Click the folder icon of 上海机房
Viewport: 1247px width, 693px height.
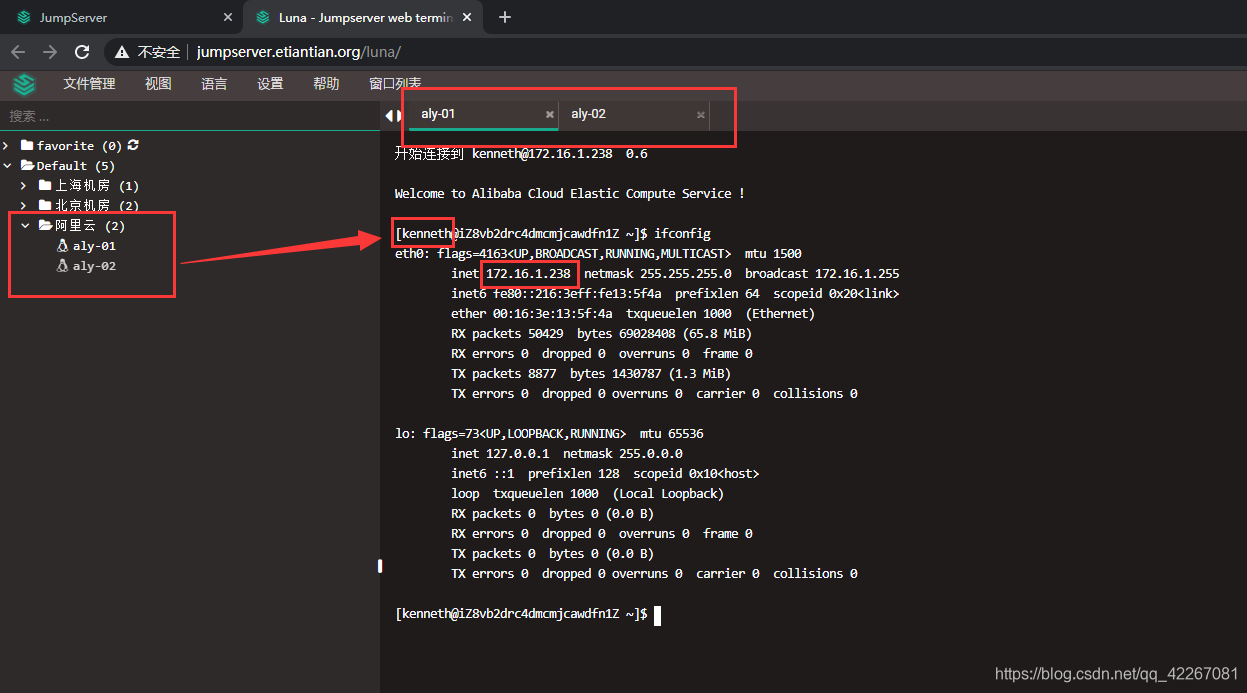pyautogui.click(x=44, y=185)
